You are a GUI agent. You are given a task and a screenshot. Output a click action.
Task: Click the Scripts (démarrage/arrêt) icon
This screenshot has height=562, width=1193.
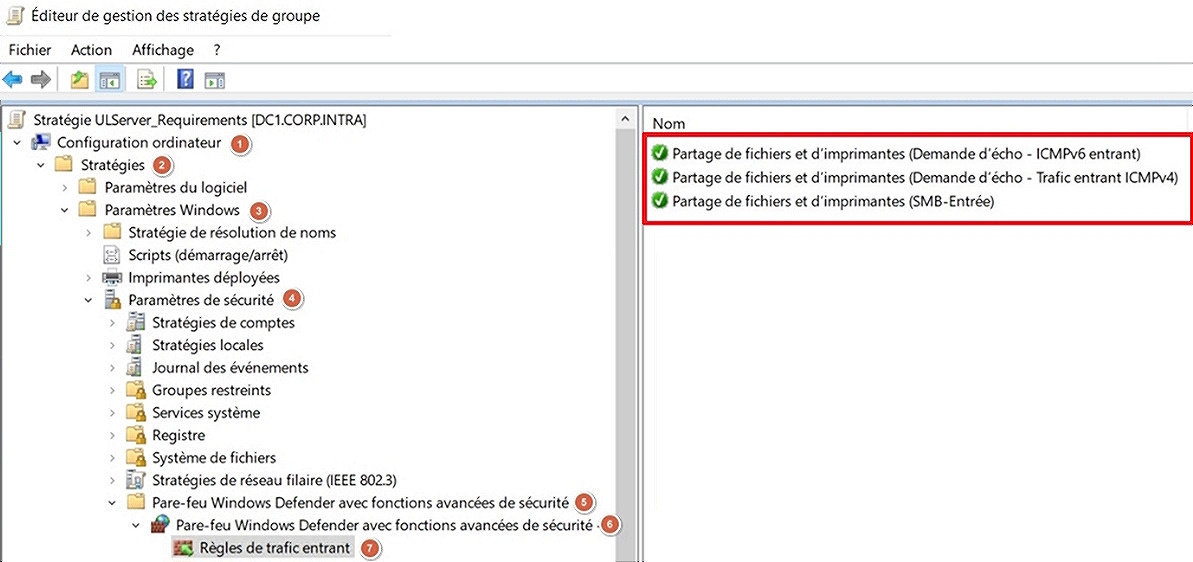[113, 255]
